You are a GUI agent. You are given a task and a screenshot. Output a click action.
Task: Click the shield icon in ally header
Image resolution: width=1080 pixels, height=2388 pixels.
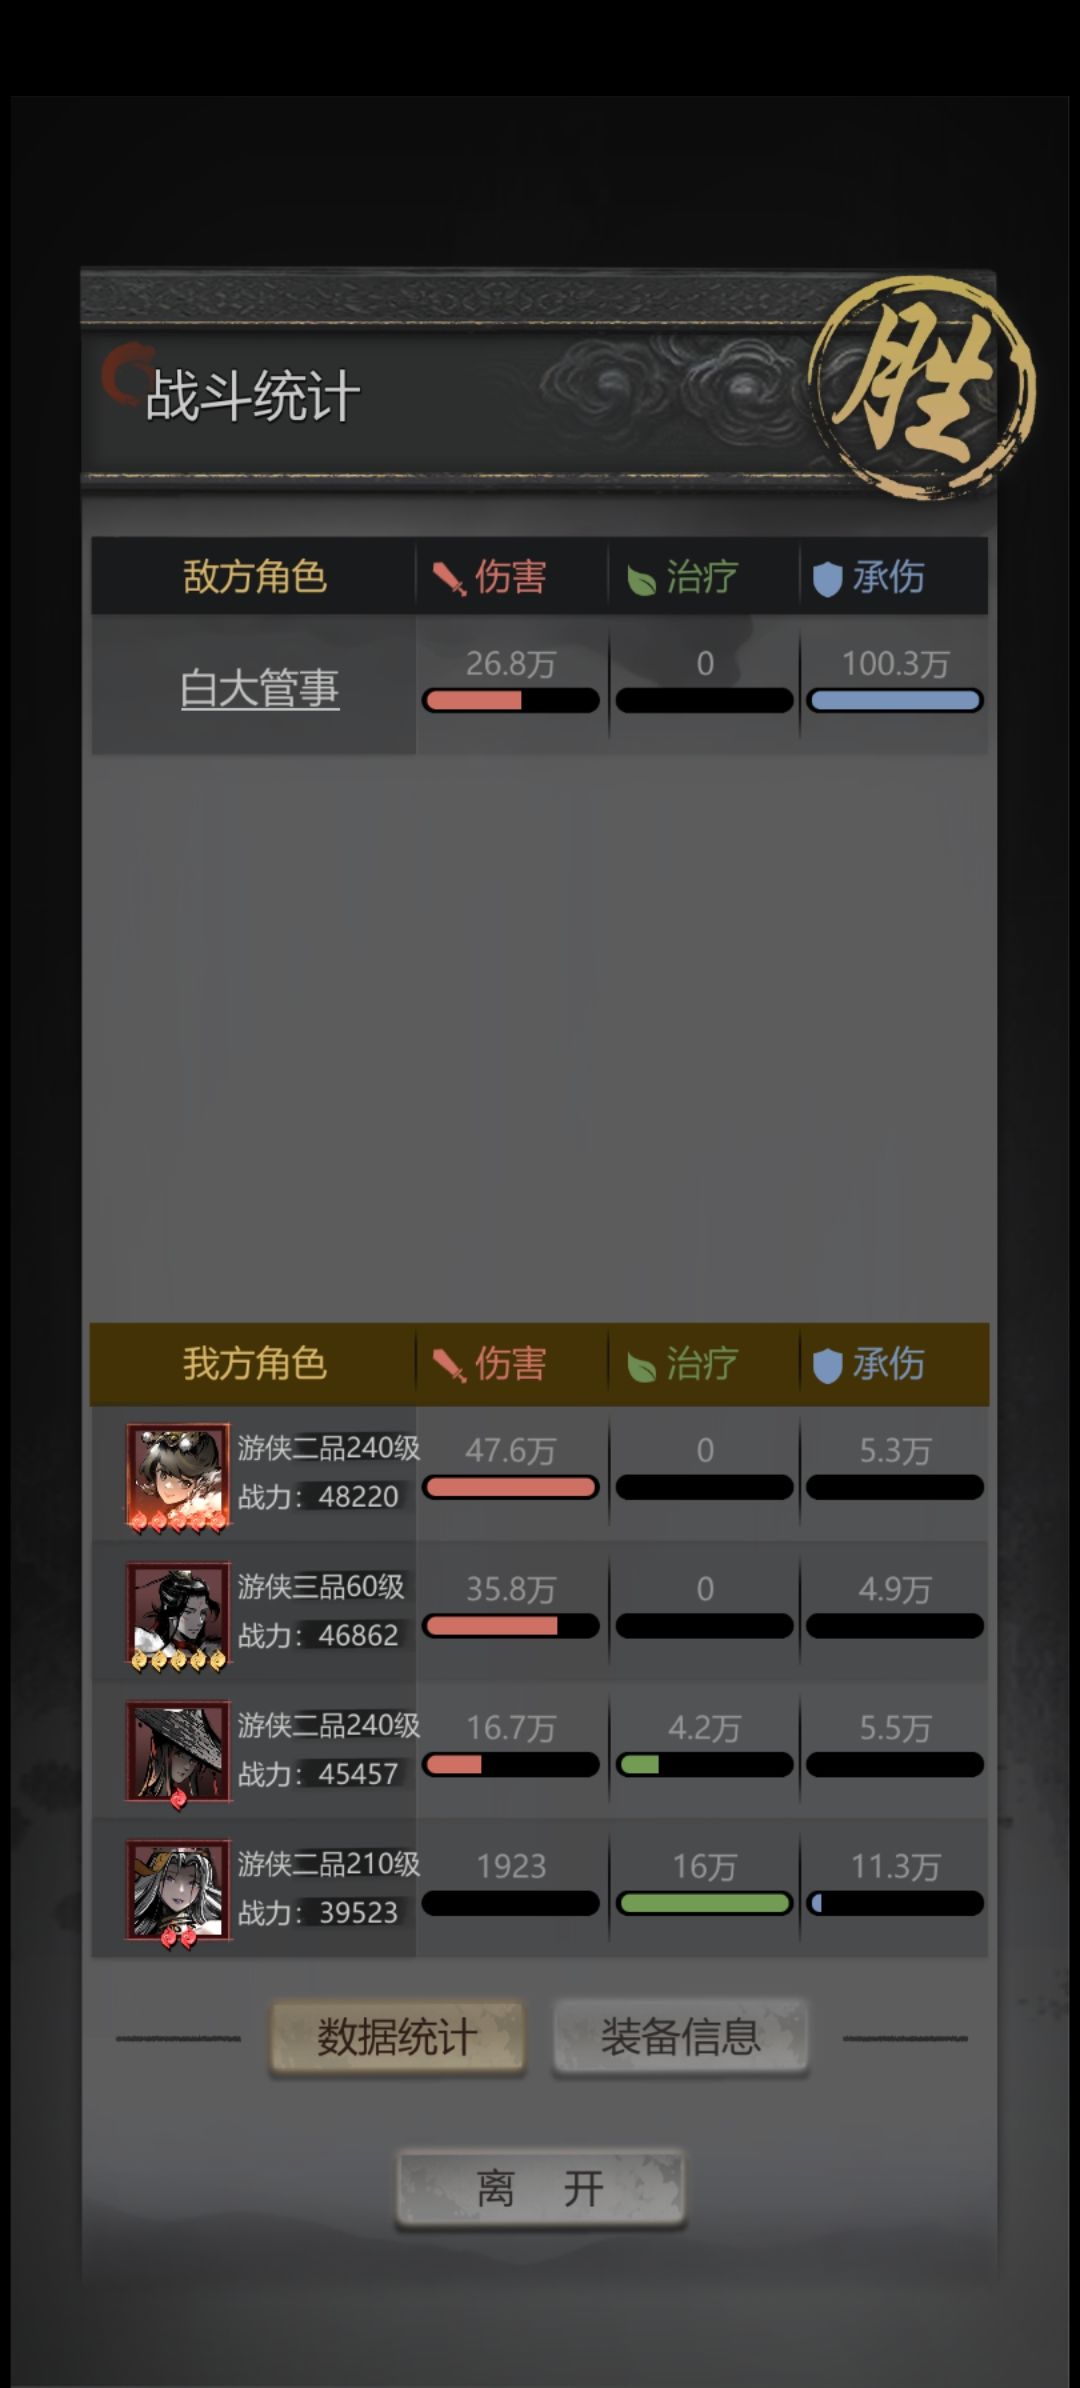[x=827, y=1366]
